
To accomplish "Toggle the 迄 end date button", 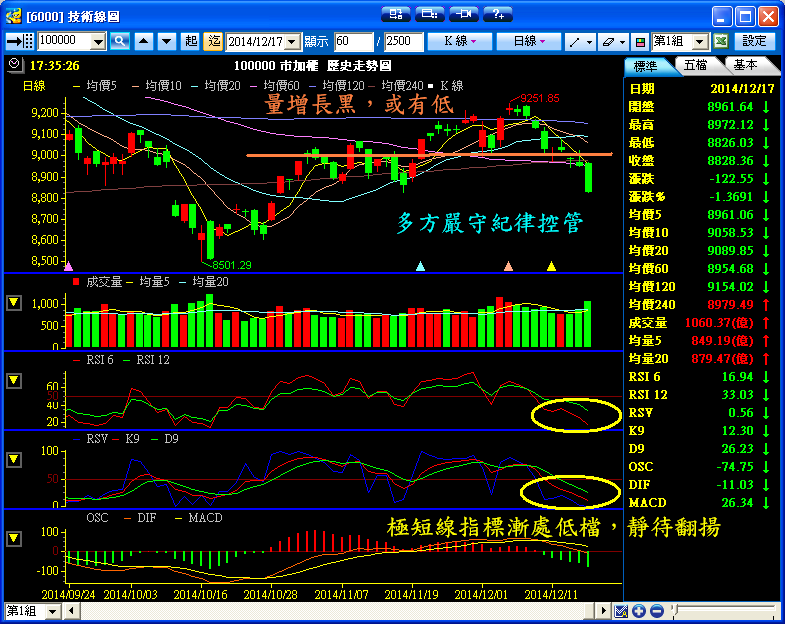I will coord(213,41).
